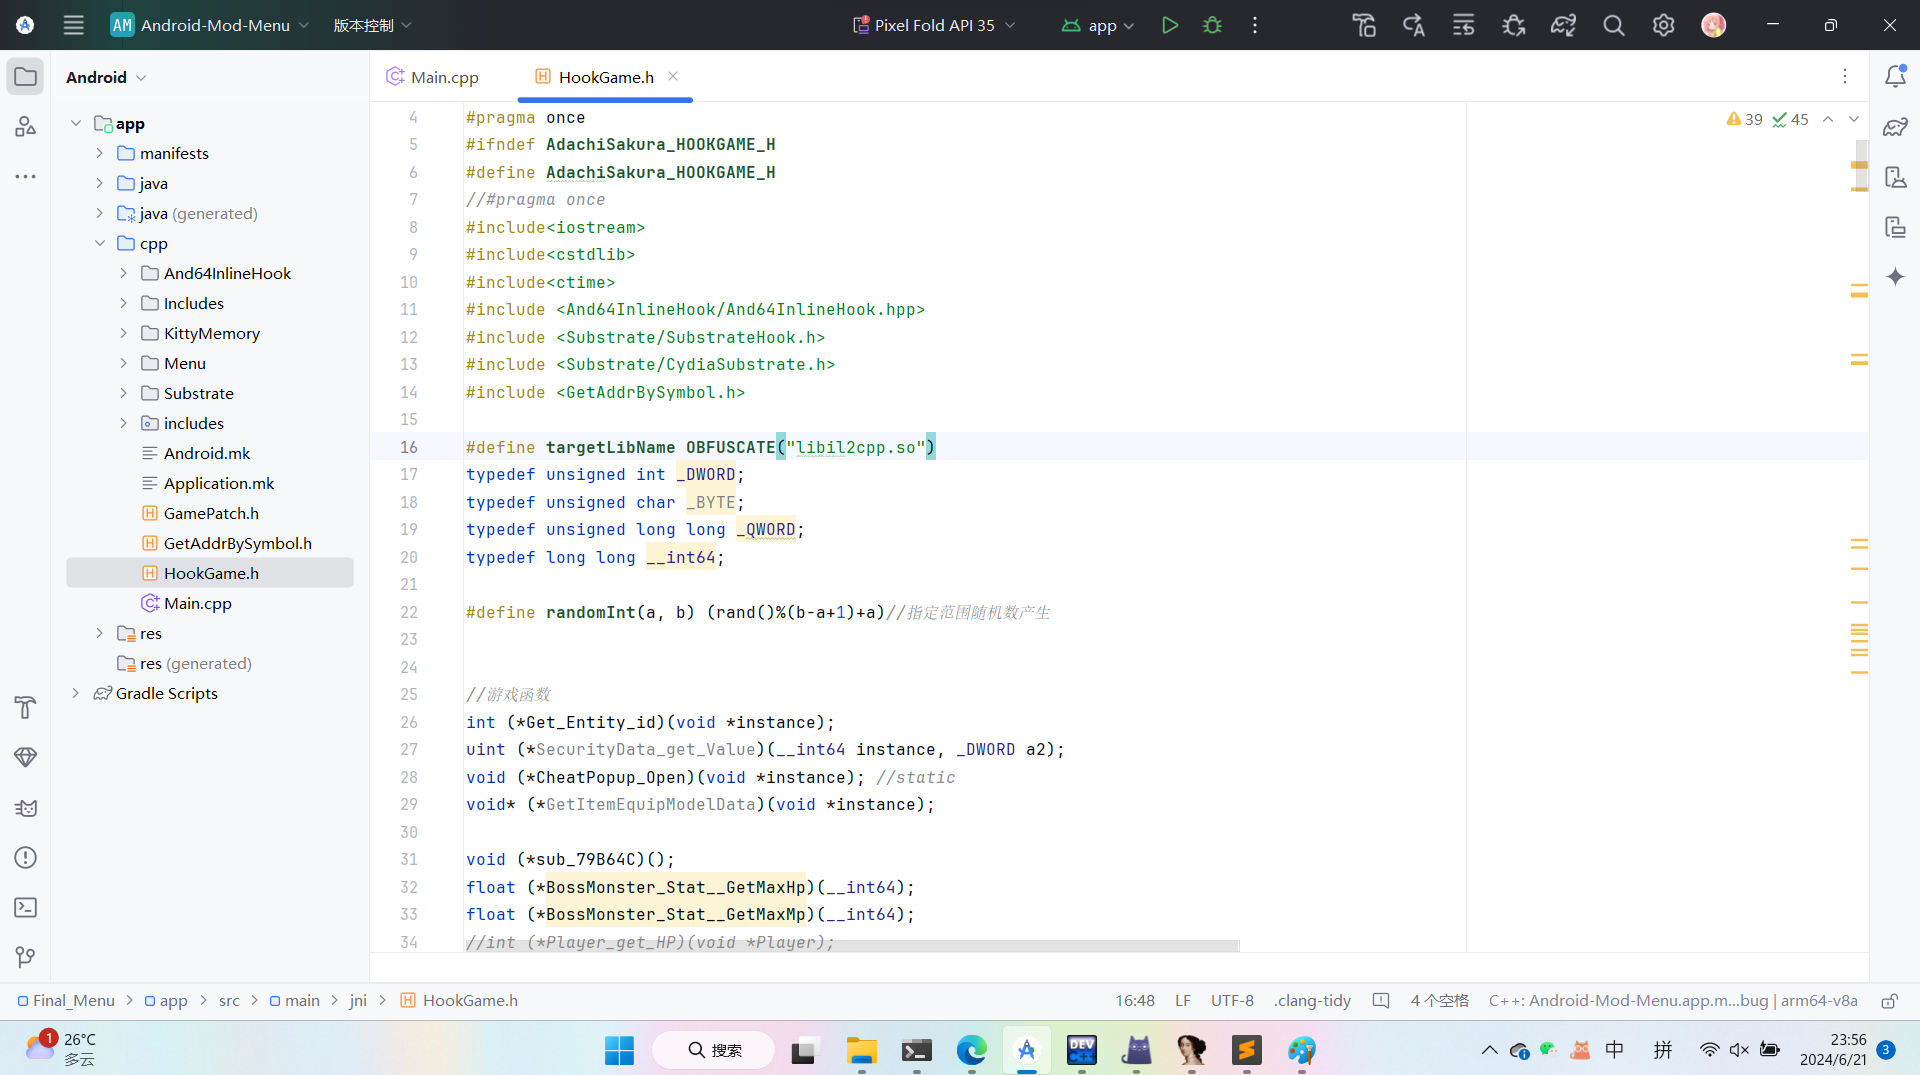Open Gemini AI sparkle panel
Image resolution: width=1920 pixels, height=1075 pixels.
point(1895,277)
